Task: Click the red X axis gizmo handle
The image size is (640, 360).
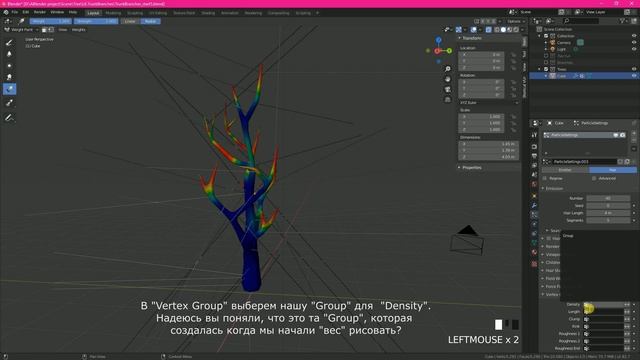Action: pyautogui.click(x=437, y=51)
